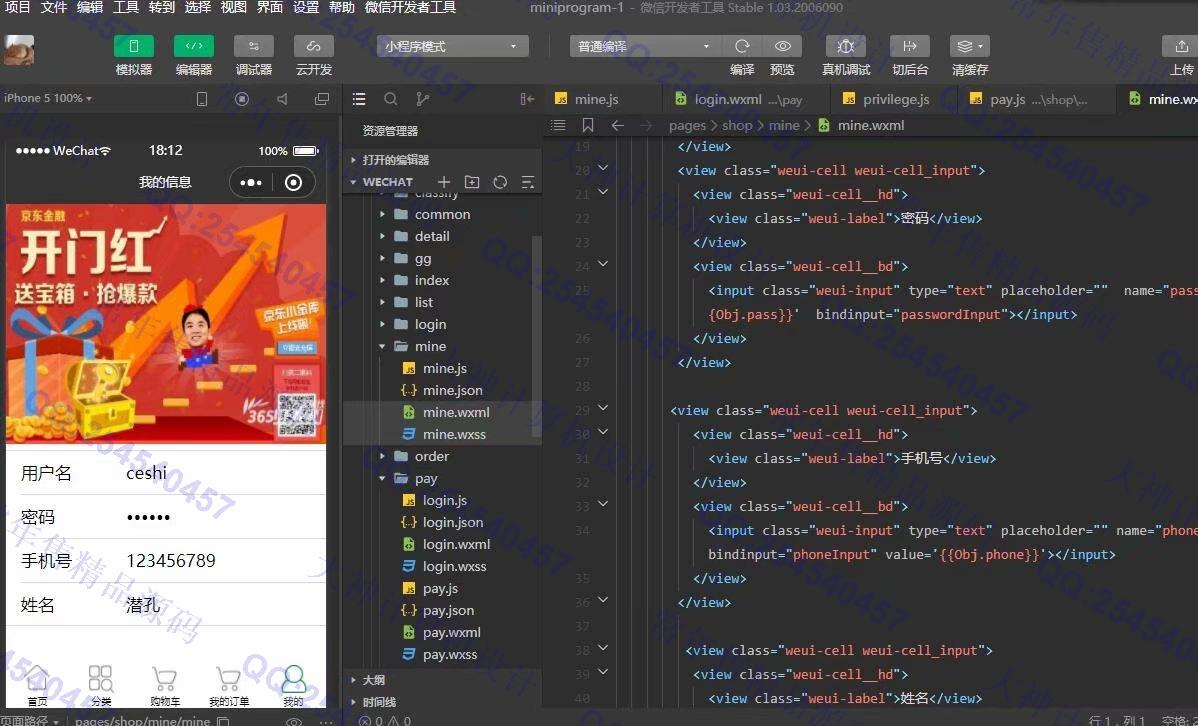1198x726 pixels.
Task: Expand the login folder
Action: click(x=430, y=325)
